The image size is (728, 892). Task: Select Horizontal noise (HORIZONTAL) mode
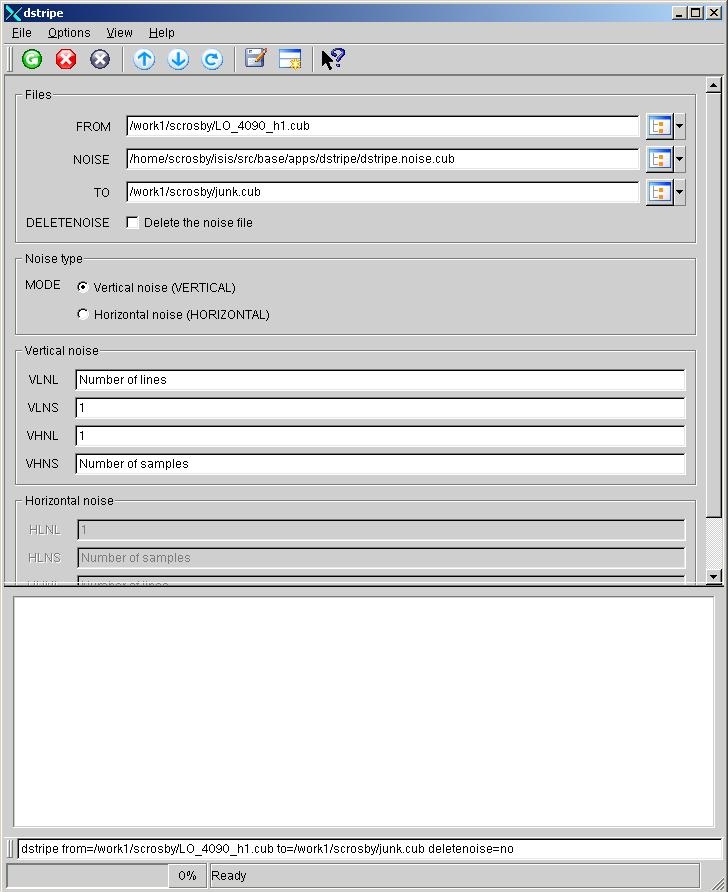[83, 314]
